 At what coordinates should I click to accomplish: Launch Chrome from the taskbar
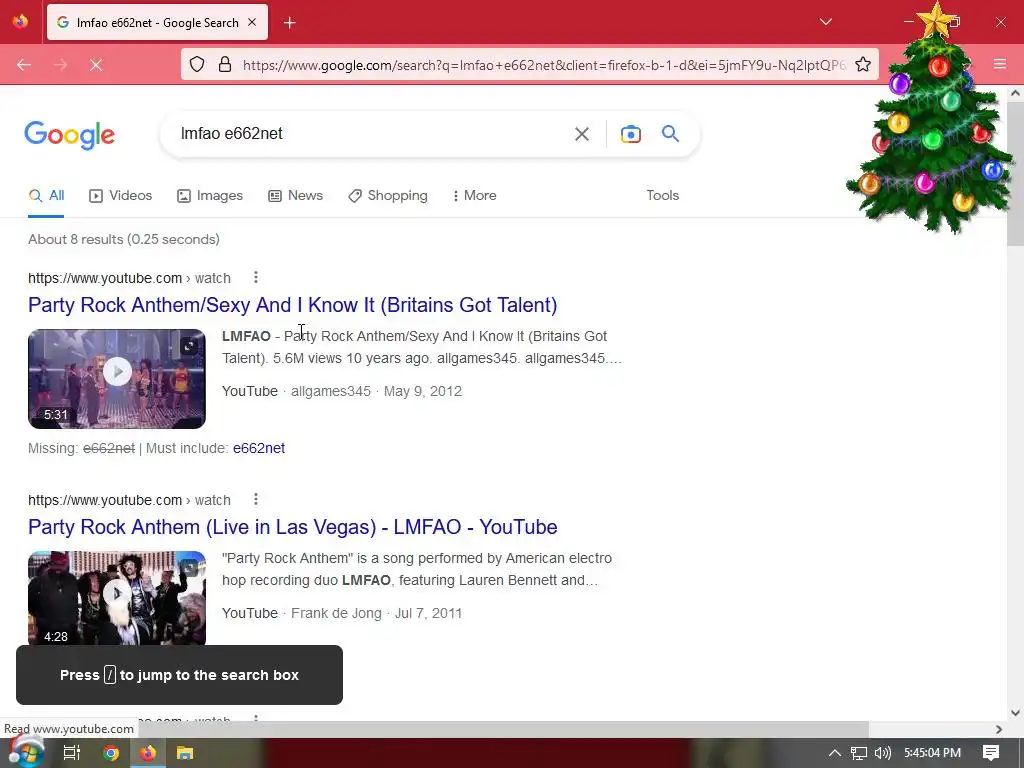[111, 753]
